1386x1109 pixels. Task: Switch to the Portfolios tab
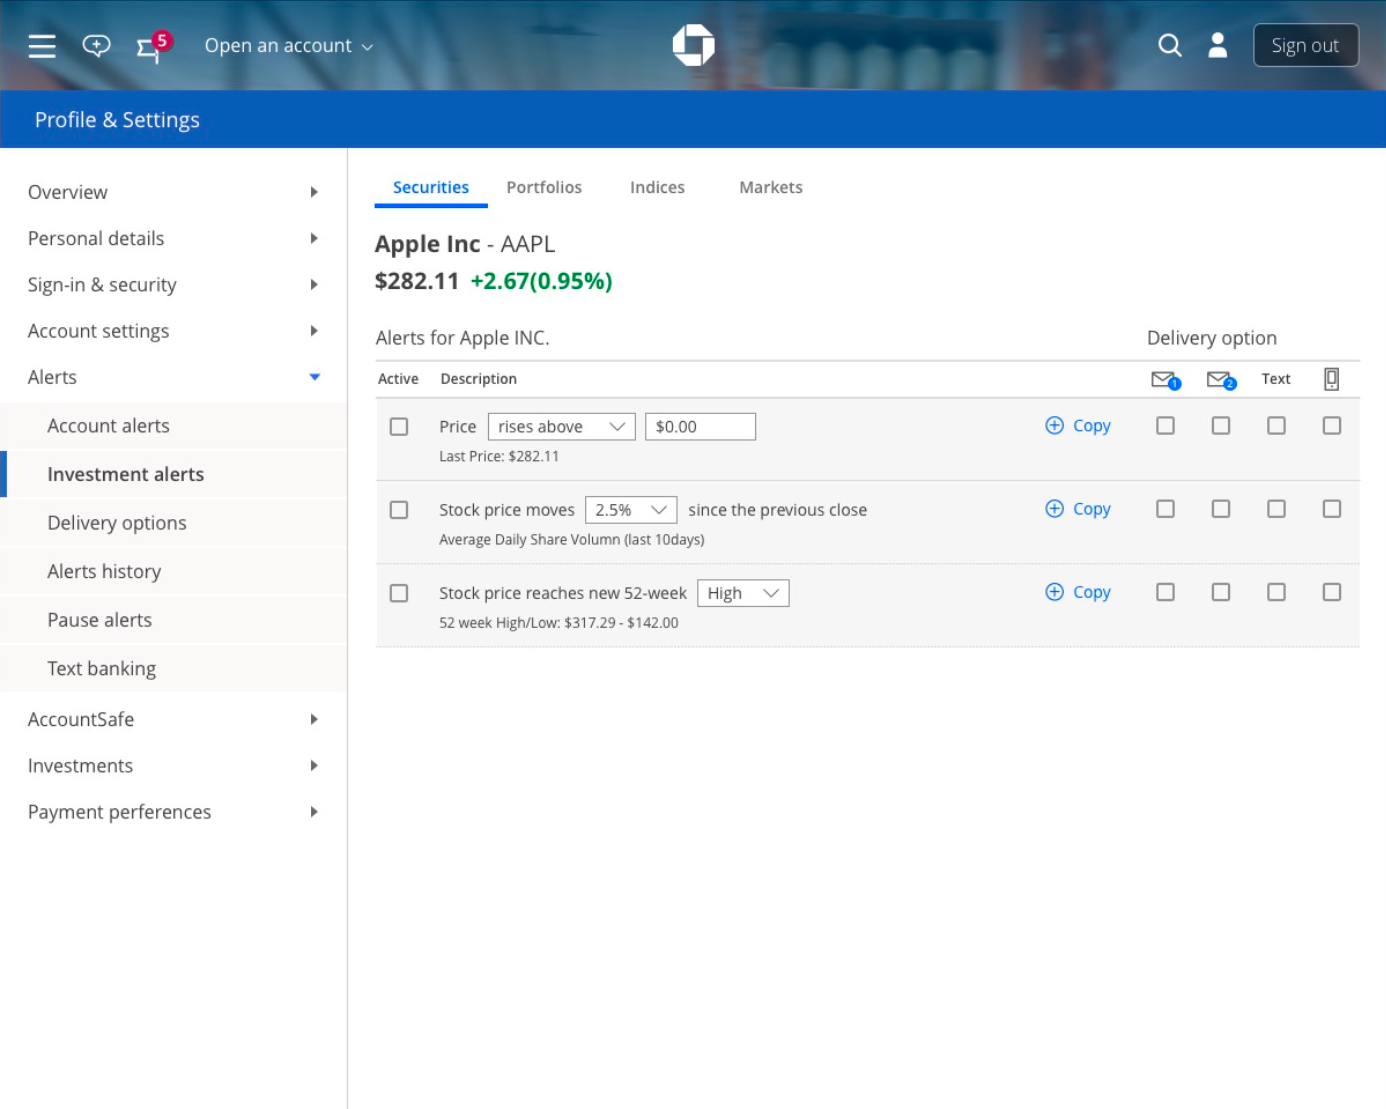tap(544, 187)
